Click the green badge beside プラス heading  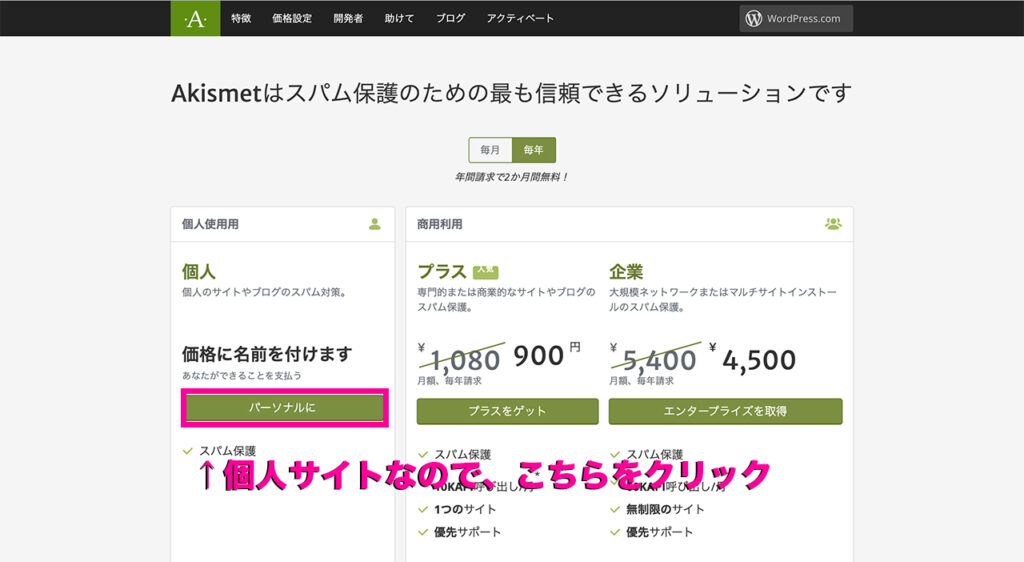point(485,271)
